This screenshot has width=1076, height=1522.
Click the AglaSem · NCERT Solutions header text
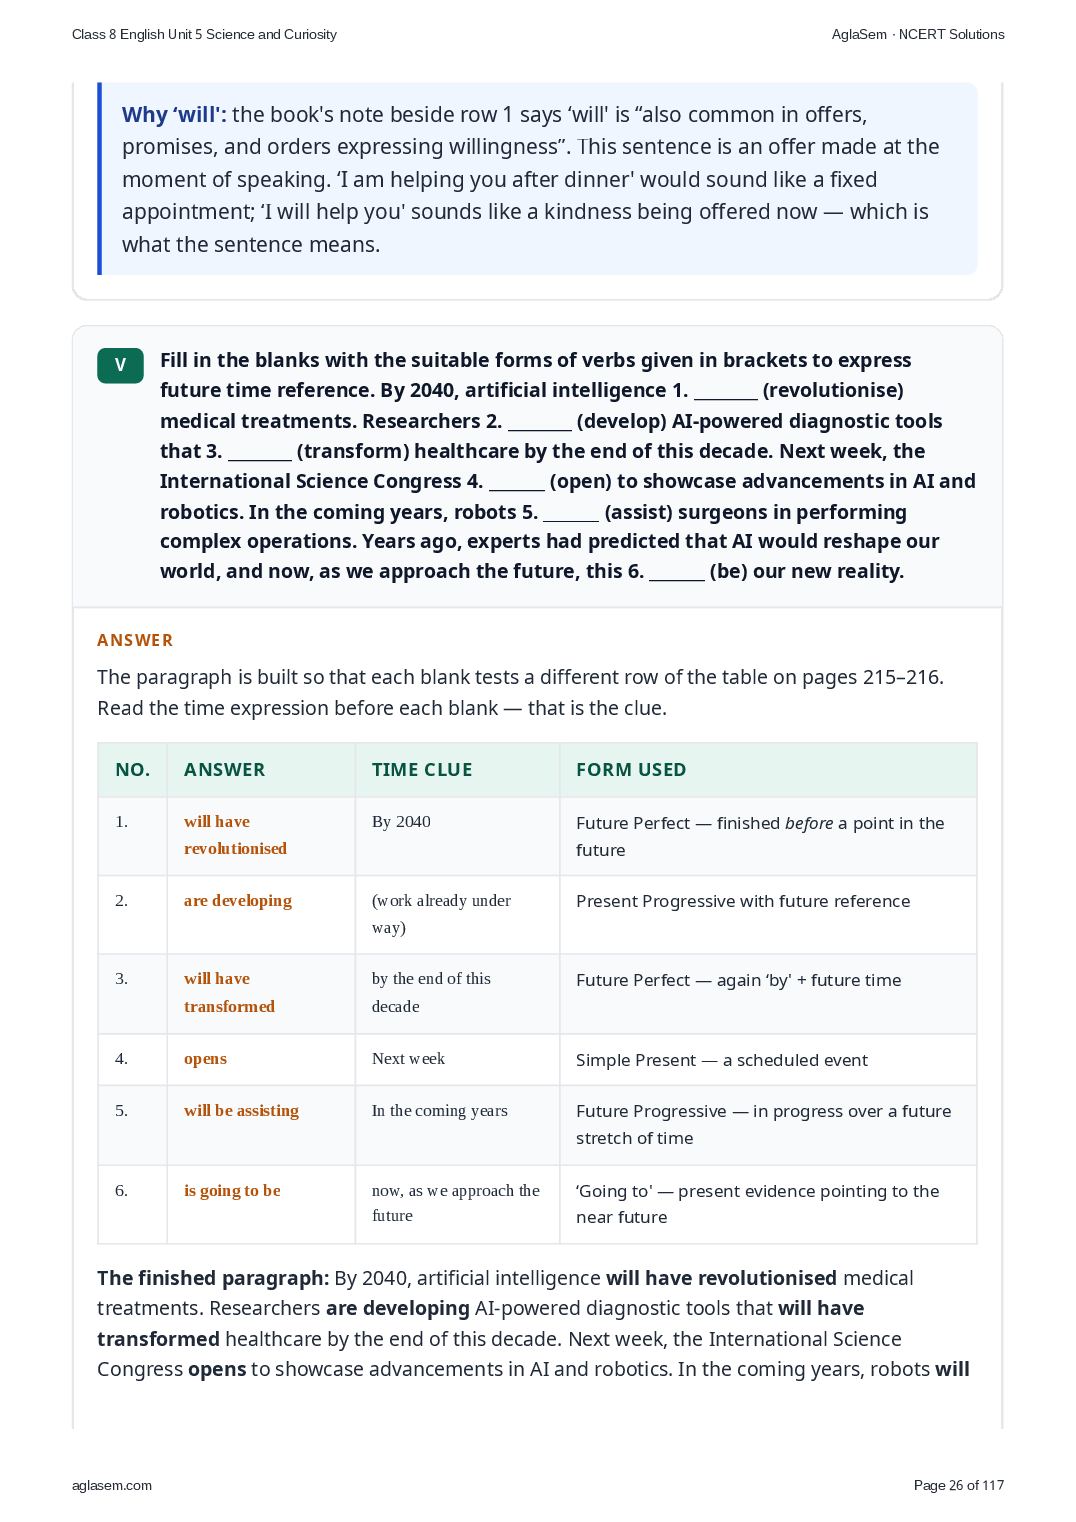pos(918,34)
